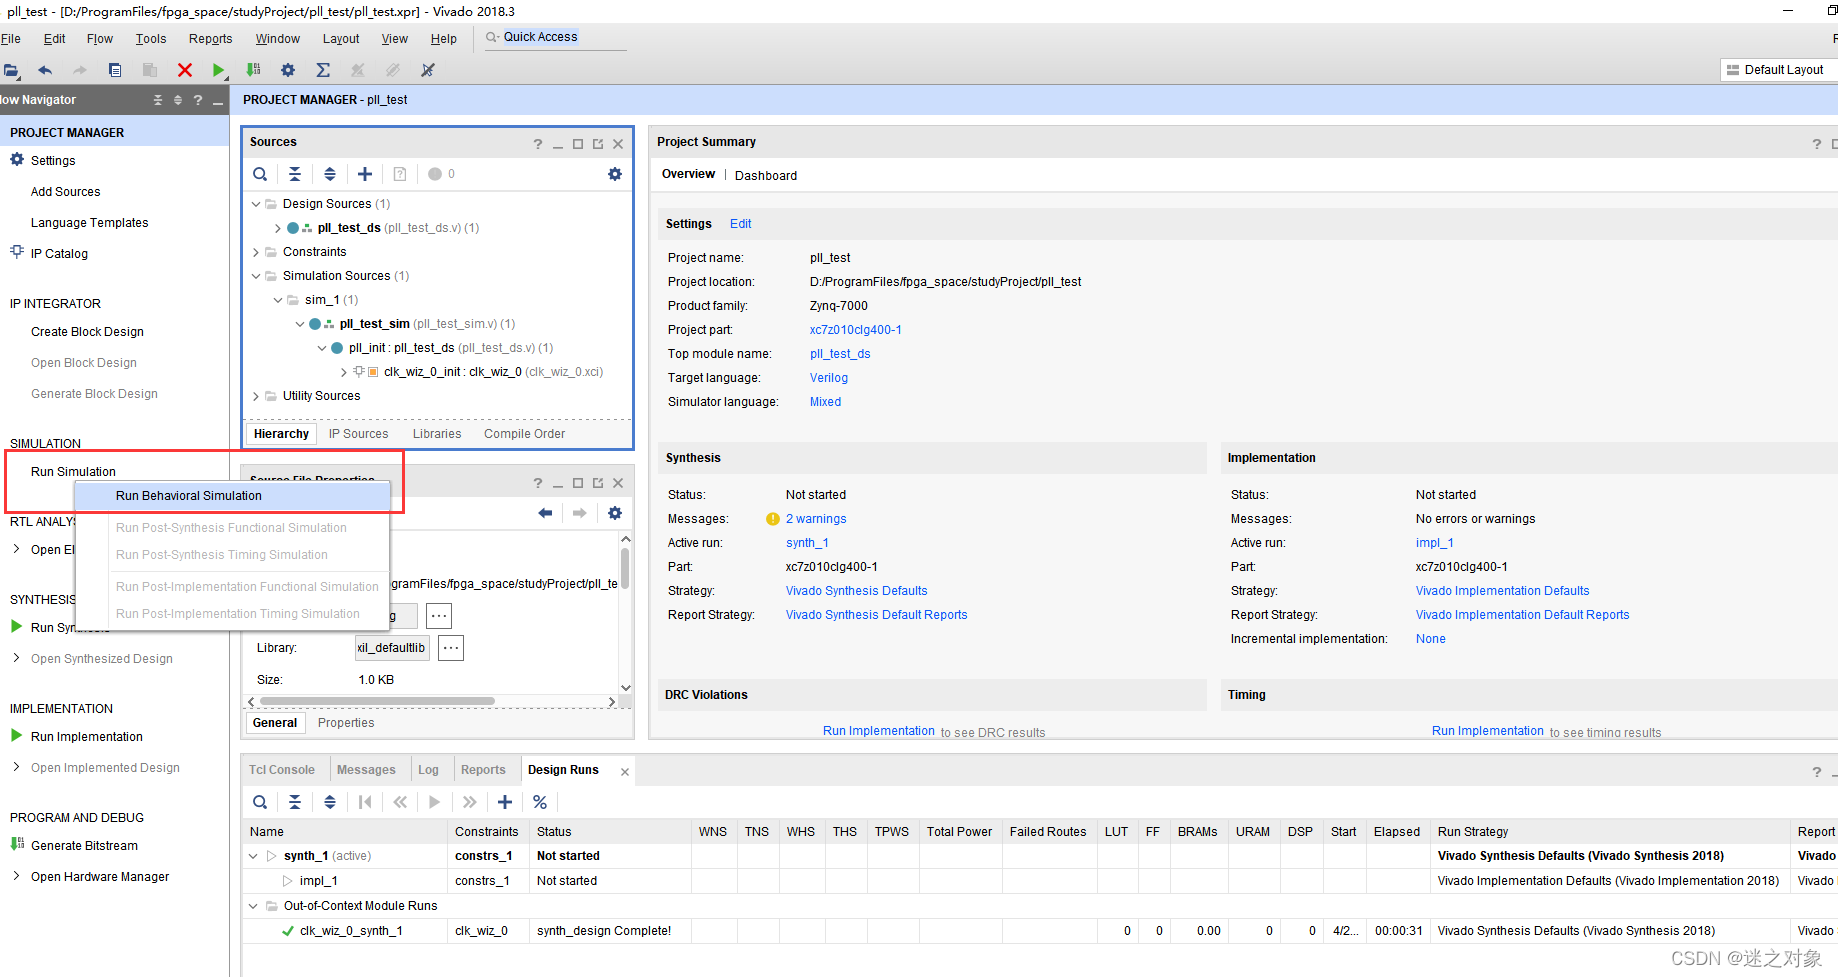Copy using the toolbar copy icon
Viewport: 1838px width, 977px height.
point(115,70)
